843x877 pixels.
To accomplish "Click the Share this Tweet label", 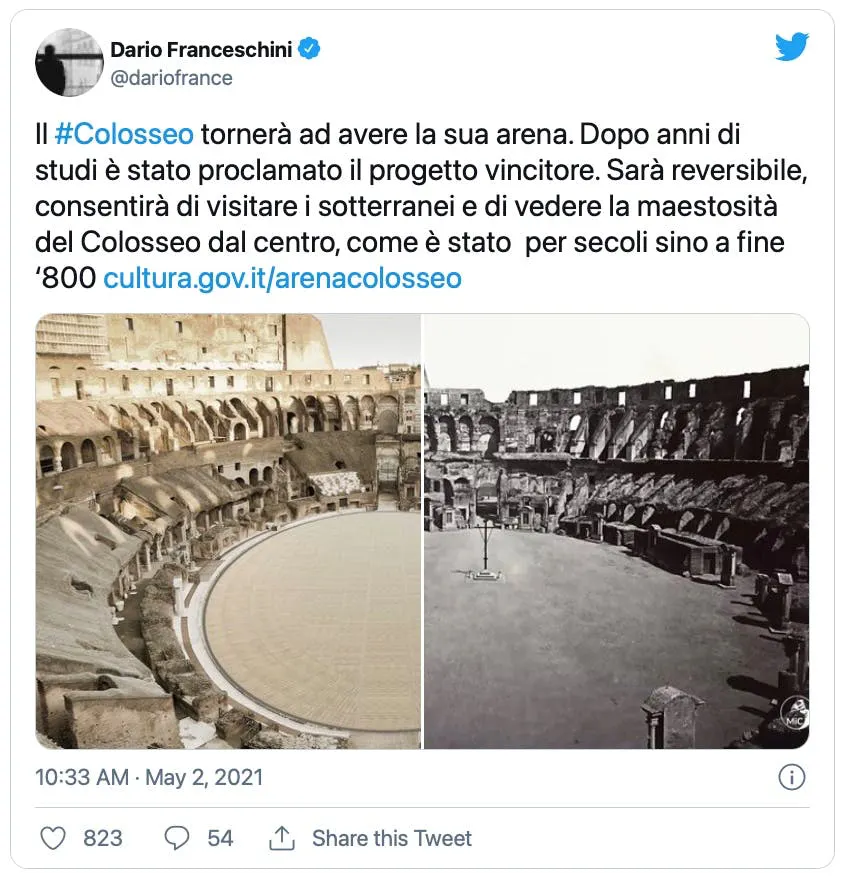I will [392, 838].
